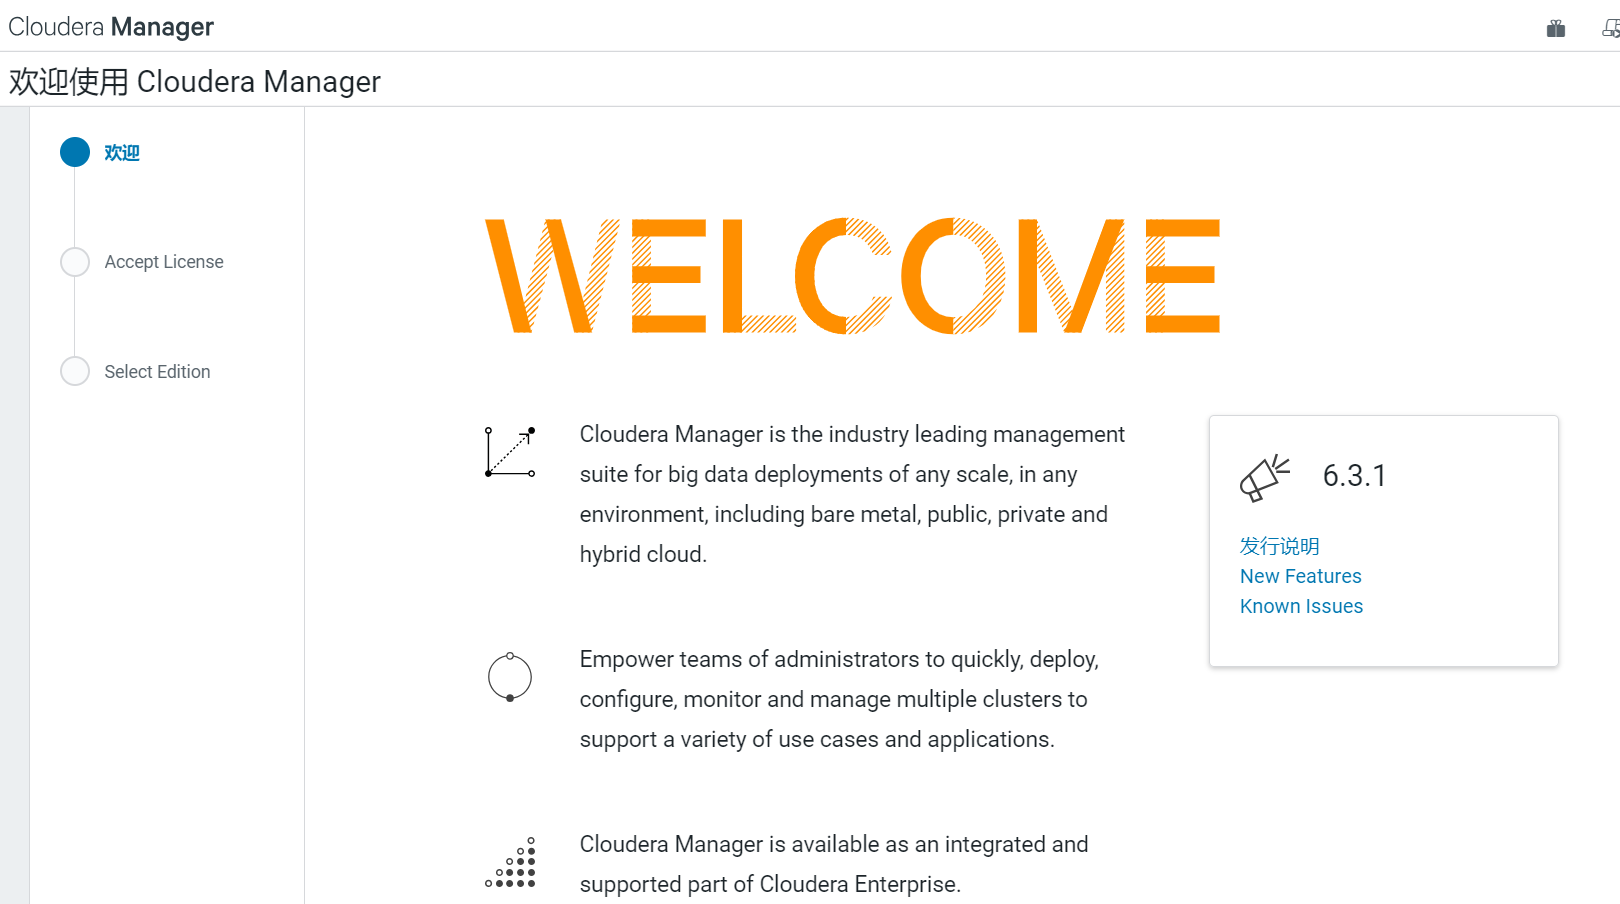Select the Select Edition step circle
This screenshot has height=904, width=1620.
(75, 371)
